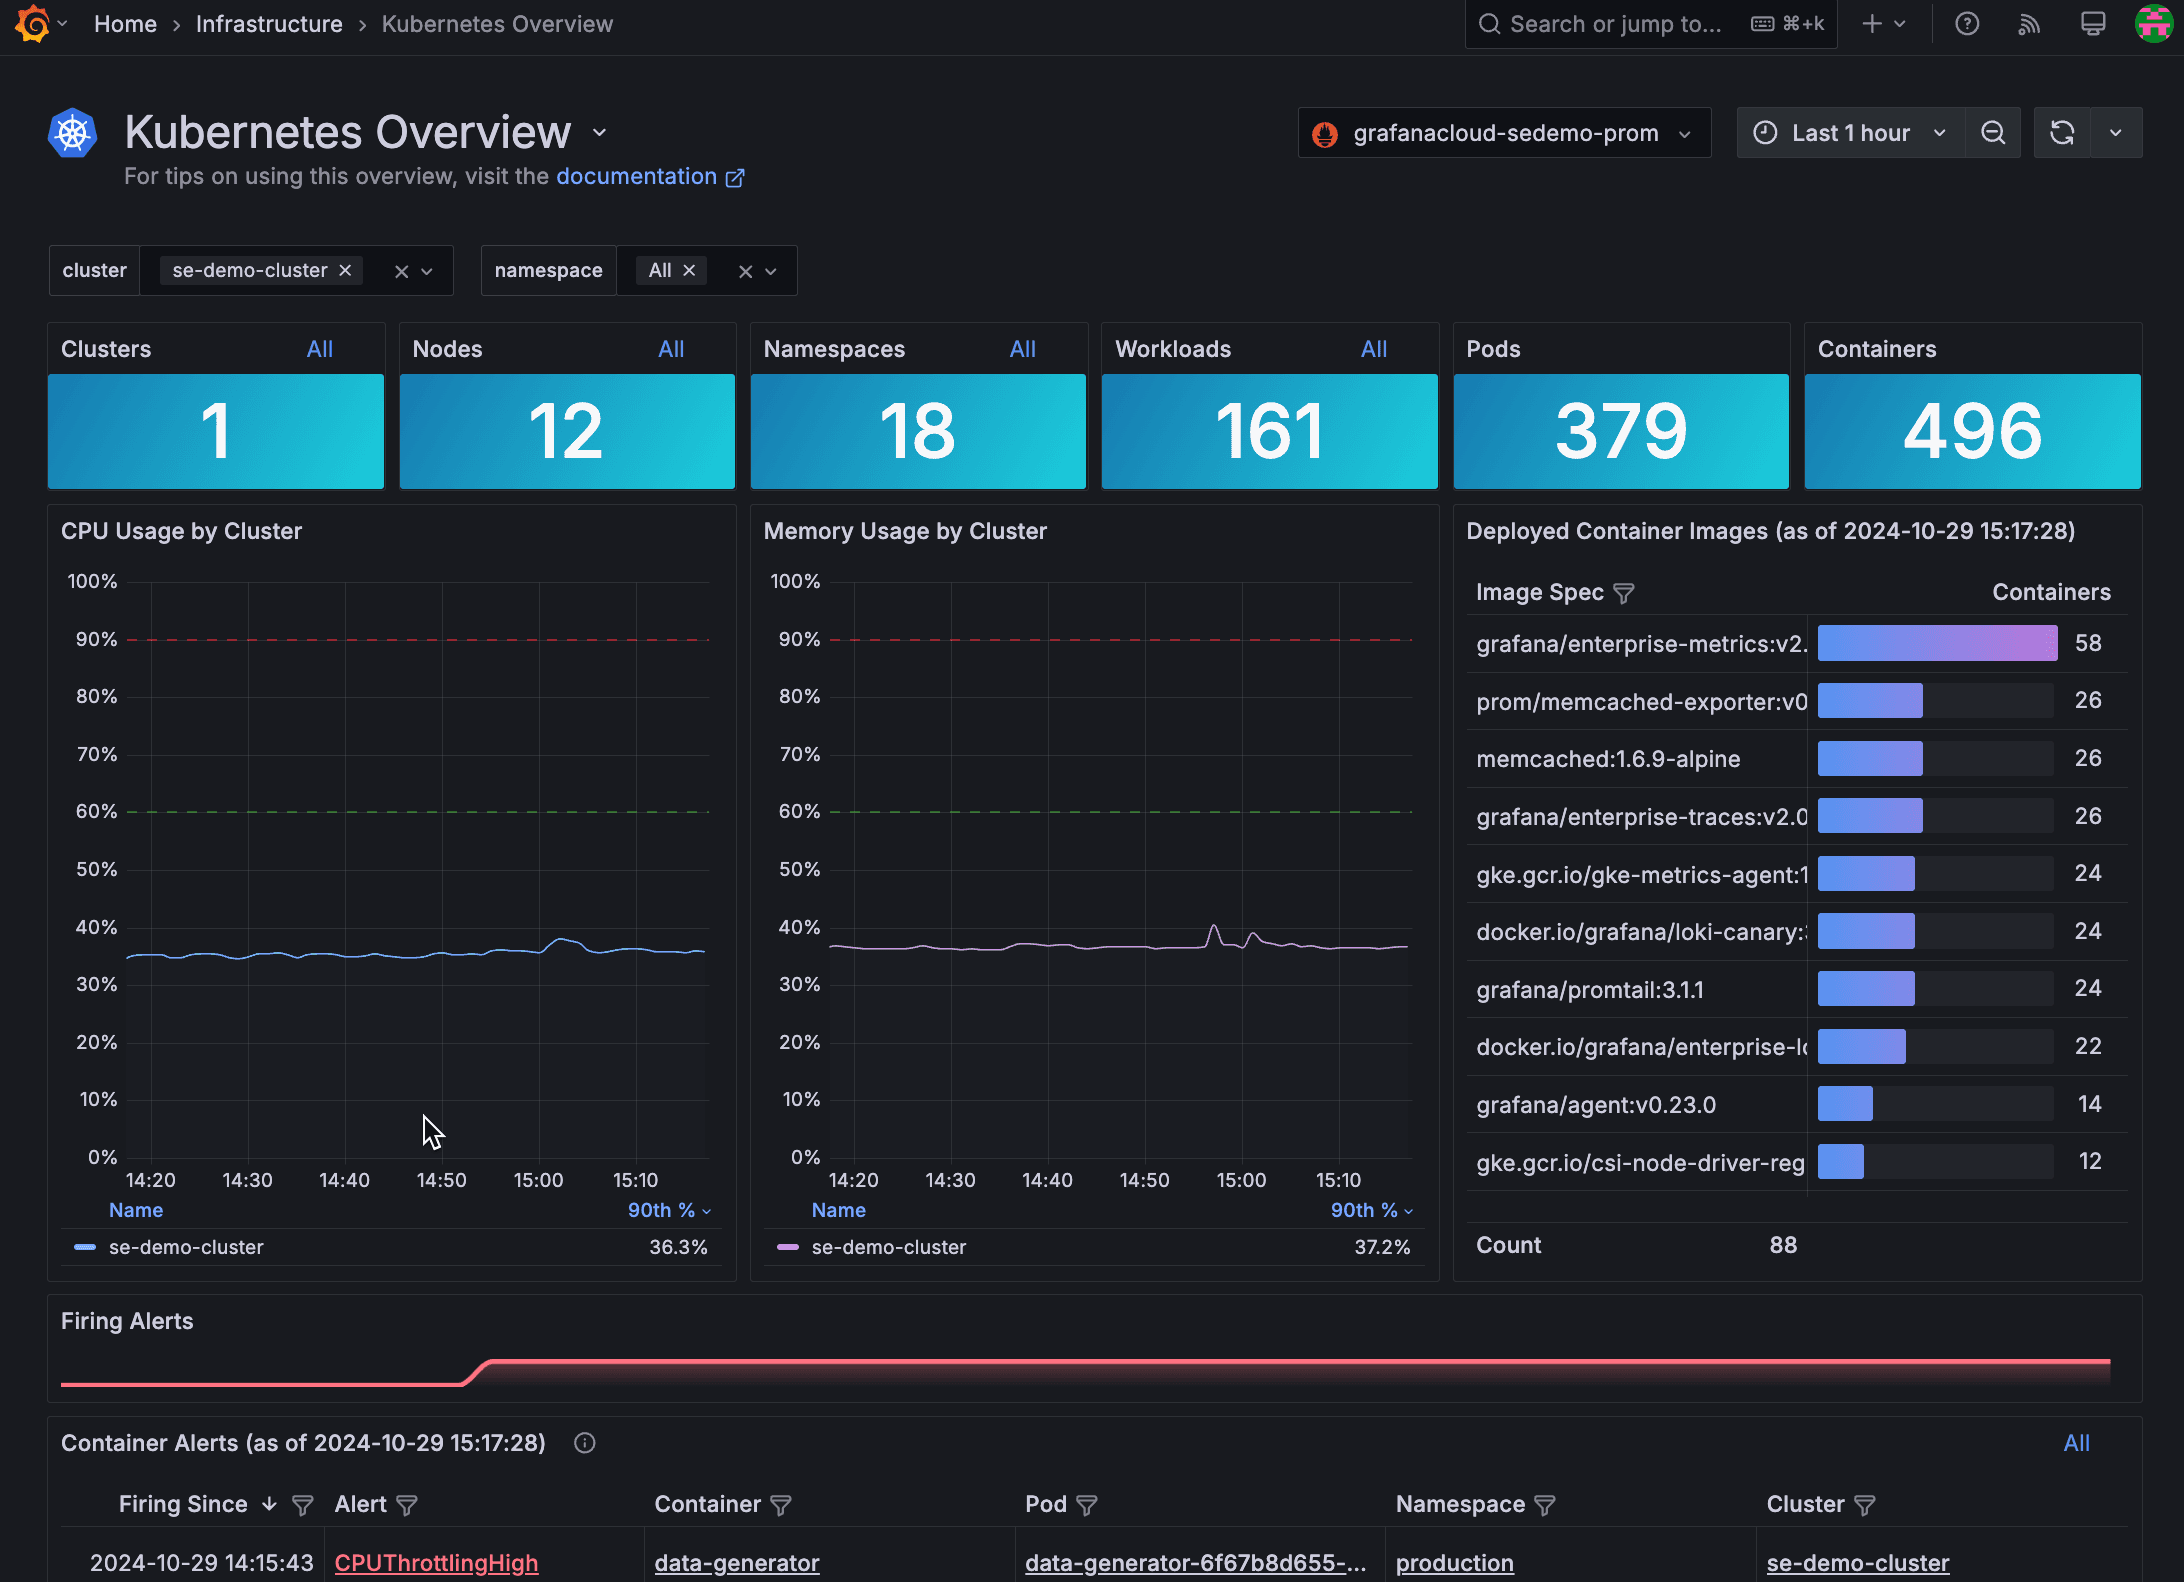
Task: Click the filter funnel on the Pod column
Action: pyautogui.click(x=1088, y=1505)
